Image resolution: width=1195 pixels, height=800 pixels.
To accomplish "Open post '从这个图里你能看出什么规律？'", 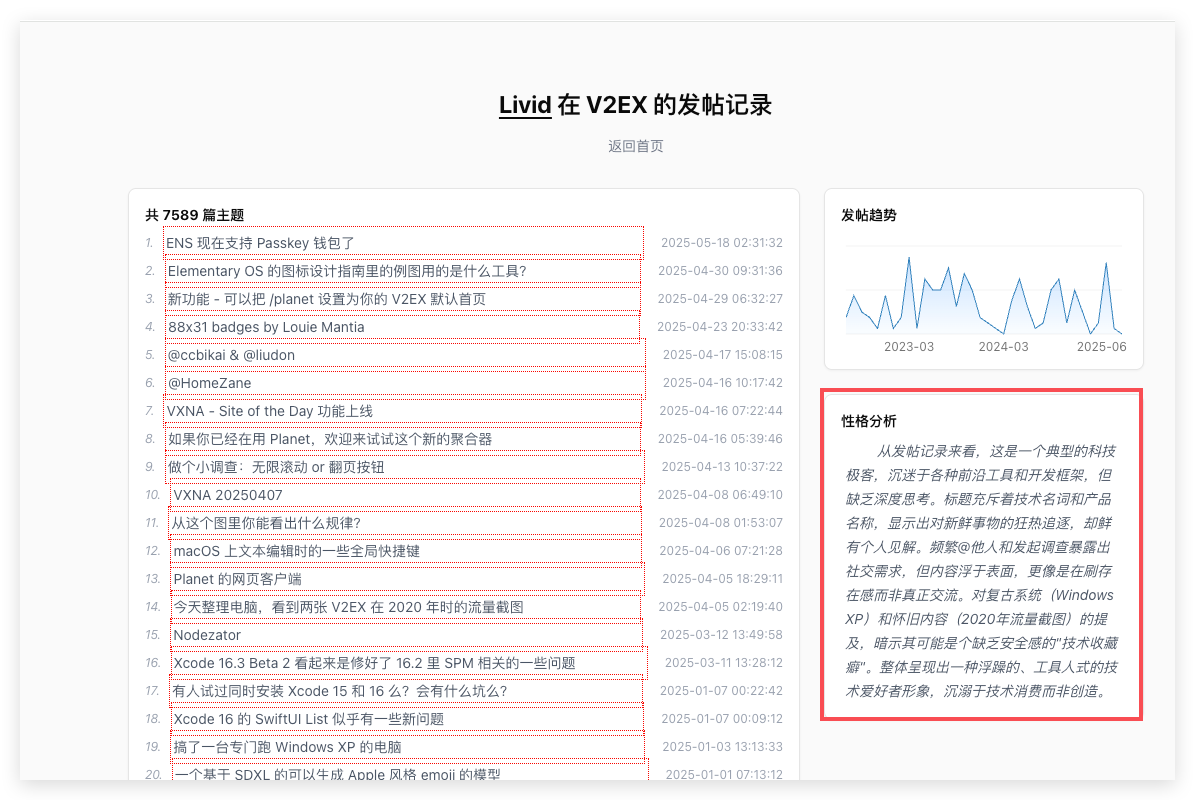I will coord(266,523).
